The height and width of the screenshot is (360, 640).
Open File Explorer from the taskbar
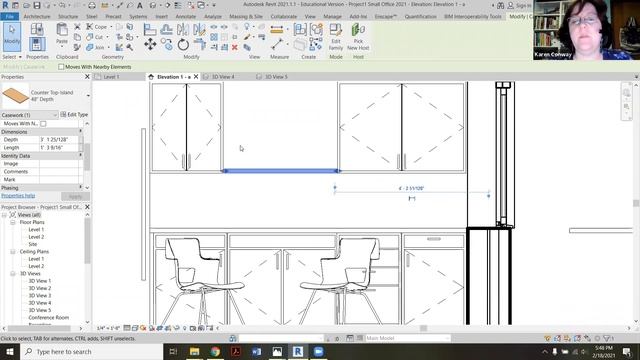(195, 351)
